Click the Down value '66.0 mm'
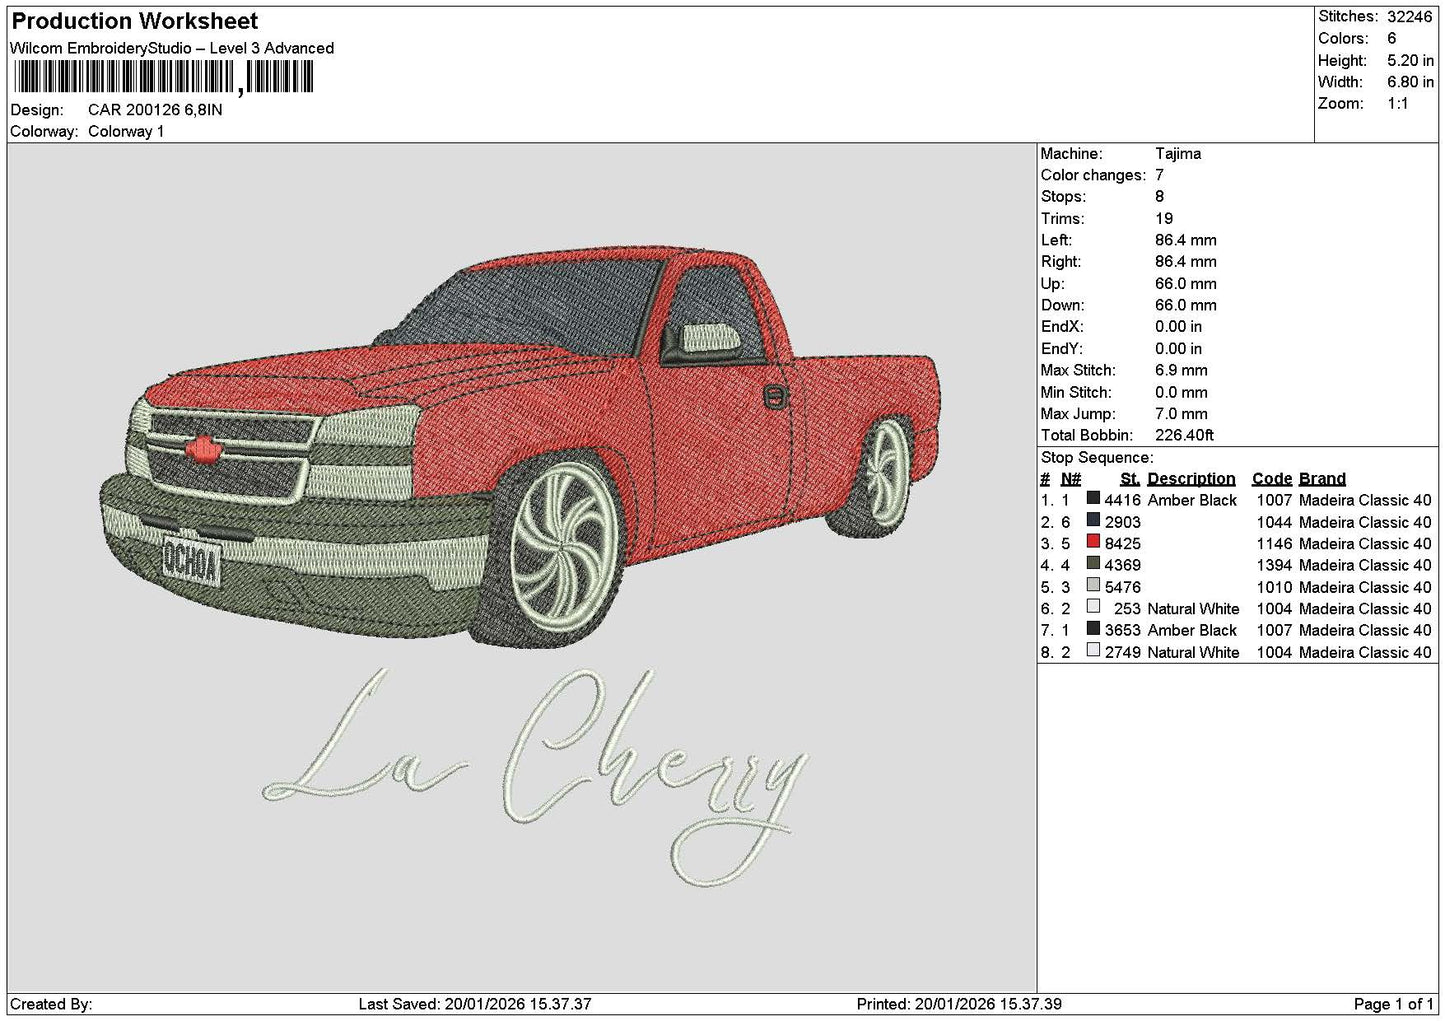The height and width of the screenshot is (1021, 1445). tap(1186, 305)
